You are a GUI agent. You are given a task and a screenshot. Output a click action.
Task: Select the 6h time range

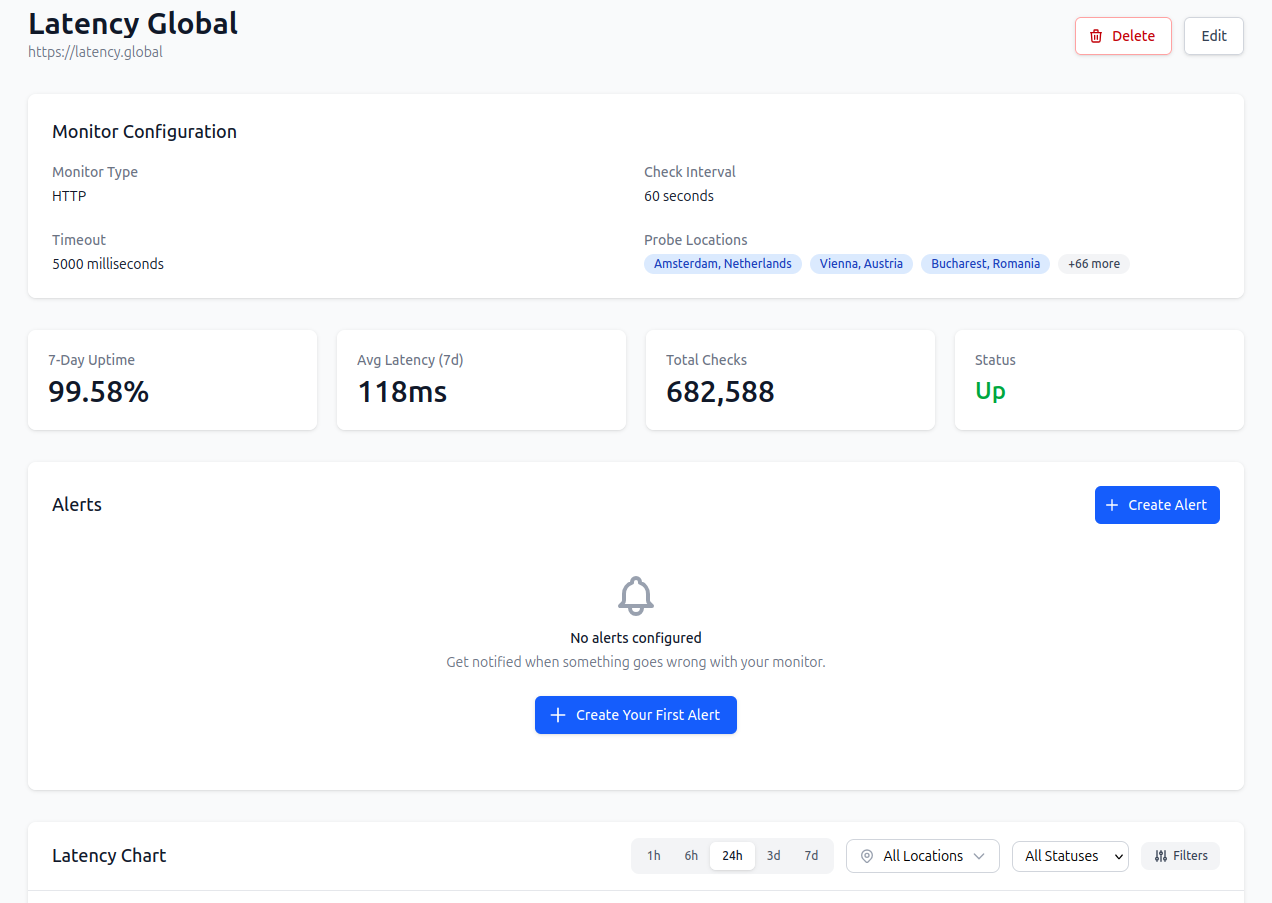691,856
